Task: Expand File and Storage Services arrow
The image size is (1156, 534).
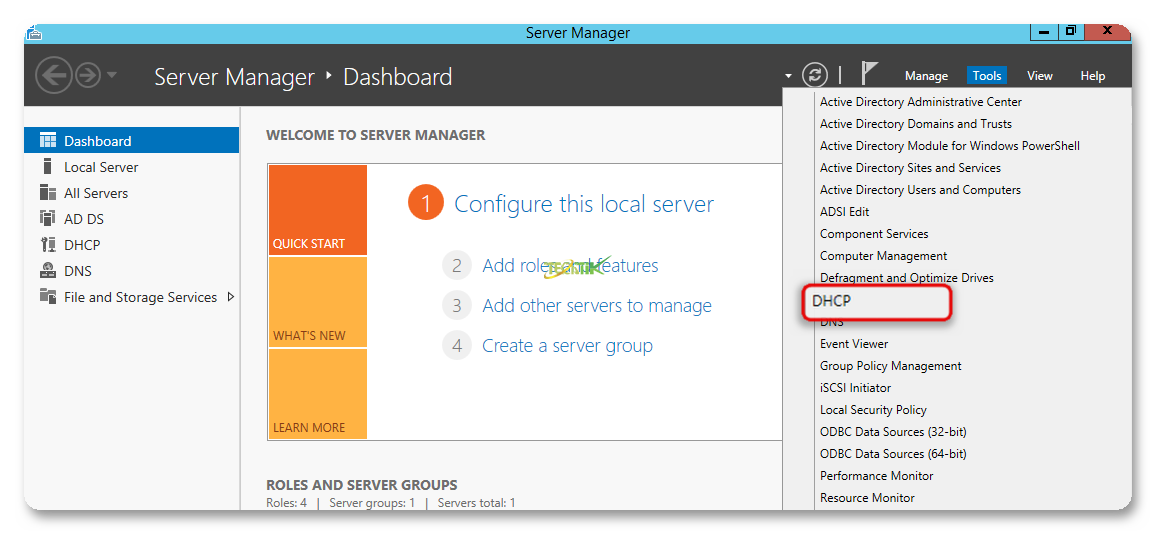Action: 231,297
